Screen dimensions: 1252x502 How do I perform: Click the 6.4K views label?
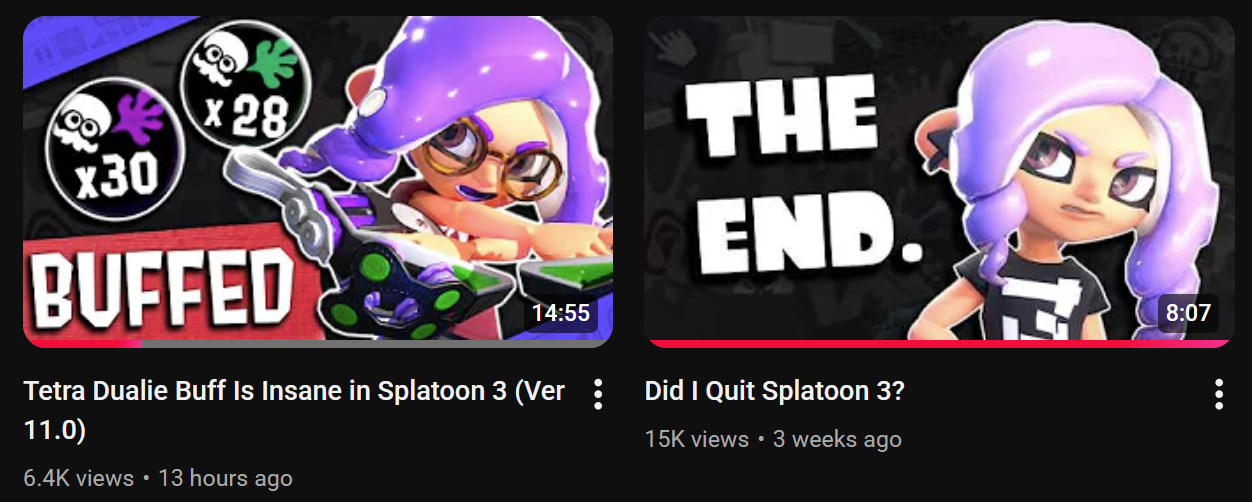[x=79, y=478]
